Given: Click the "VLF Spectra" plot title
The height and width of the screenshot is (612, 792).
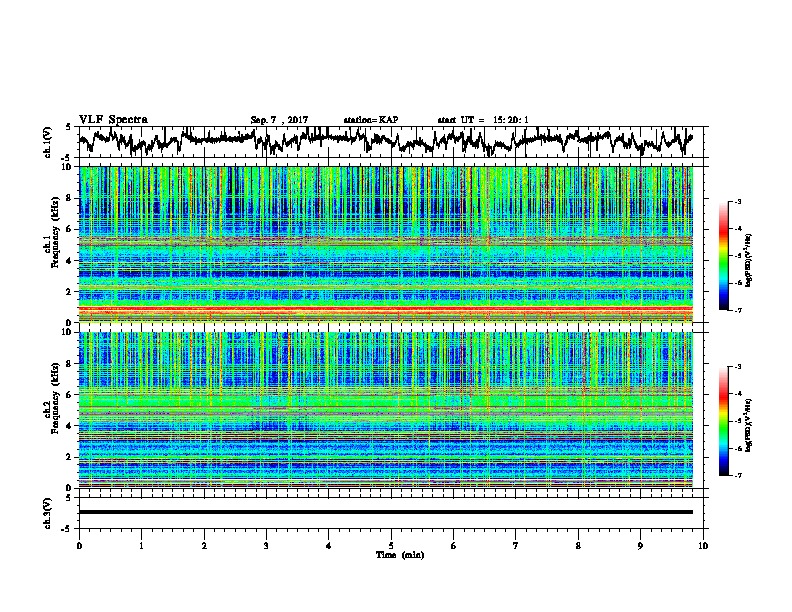Looking at the screenshot, I should tap(113, 120).
